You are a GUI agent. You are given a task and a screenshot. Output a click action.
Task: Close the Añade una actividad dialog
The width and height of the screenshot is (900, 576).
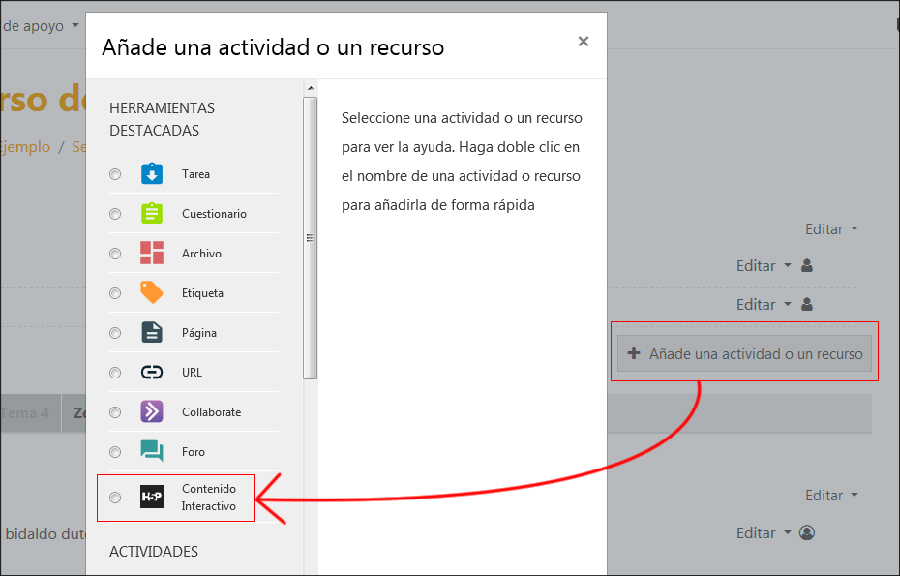pos(583,41)
